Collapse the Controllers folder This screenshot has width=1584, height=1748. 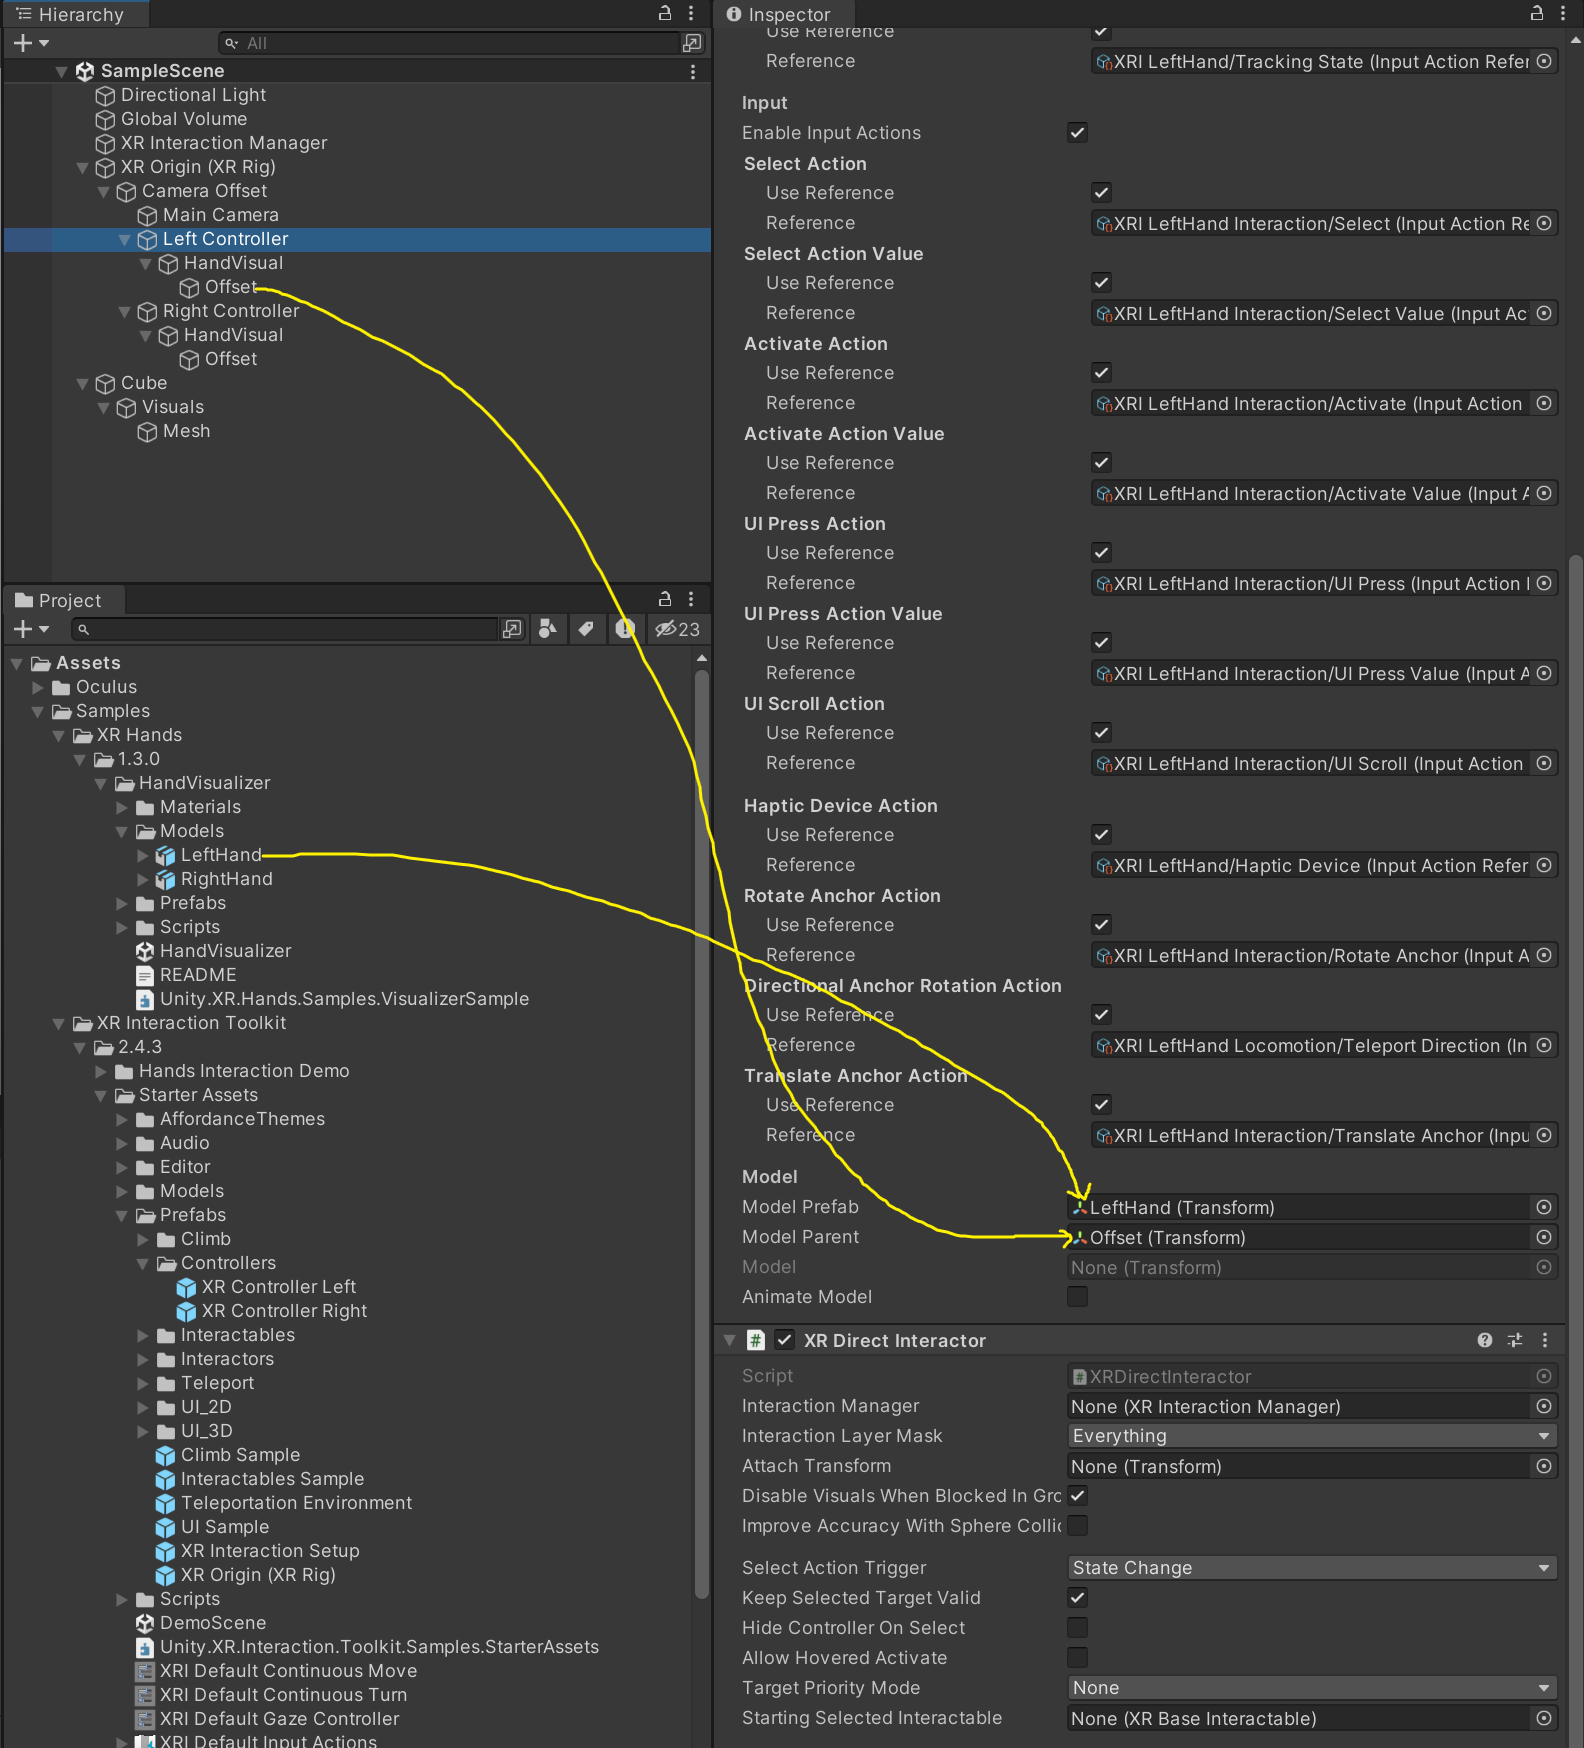142,1263
